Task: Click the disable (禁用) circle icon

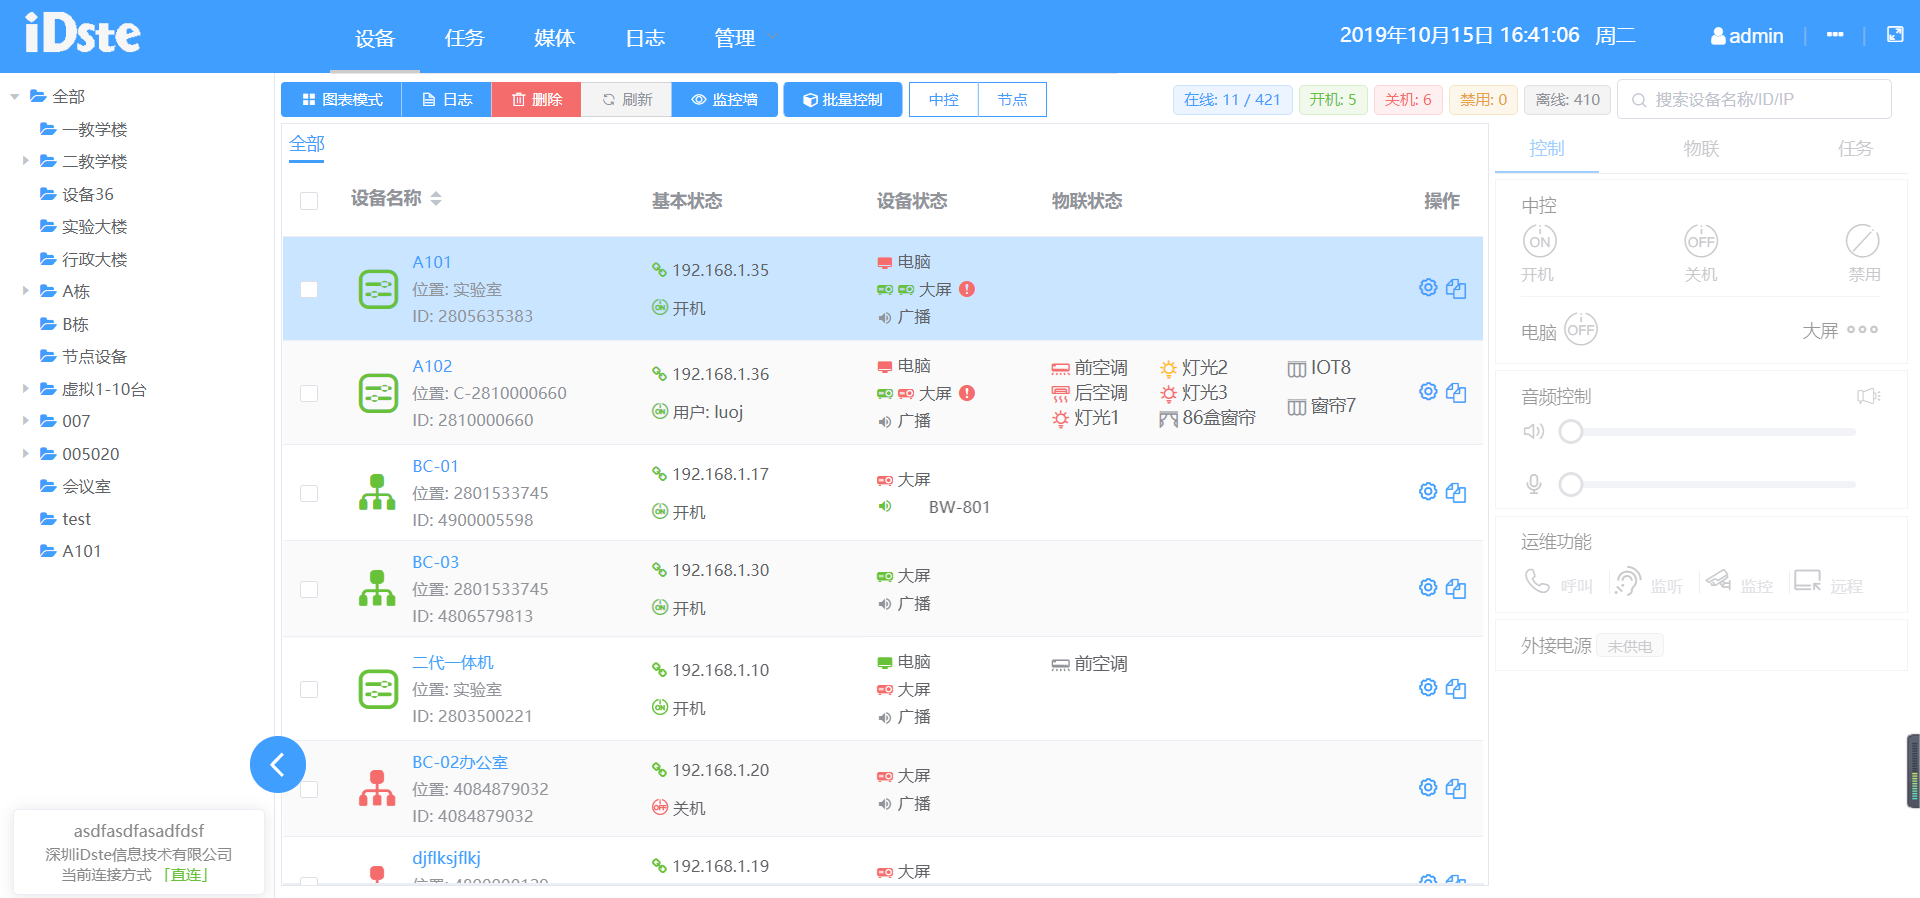Action: [1861, 241]
